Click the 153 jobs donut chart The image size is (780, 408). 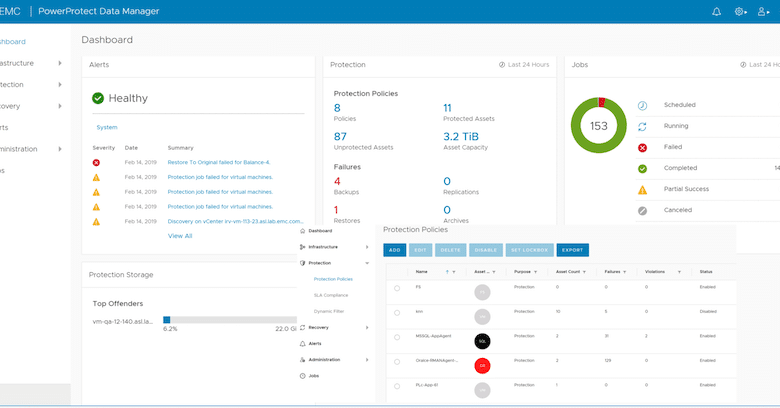[x=598, y=125]
